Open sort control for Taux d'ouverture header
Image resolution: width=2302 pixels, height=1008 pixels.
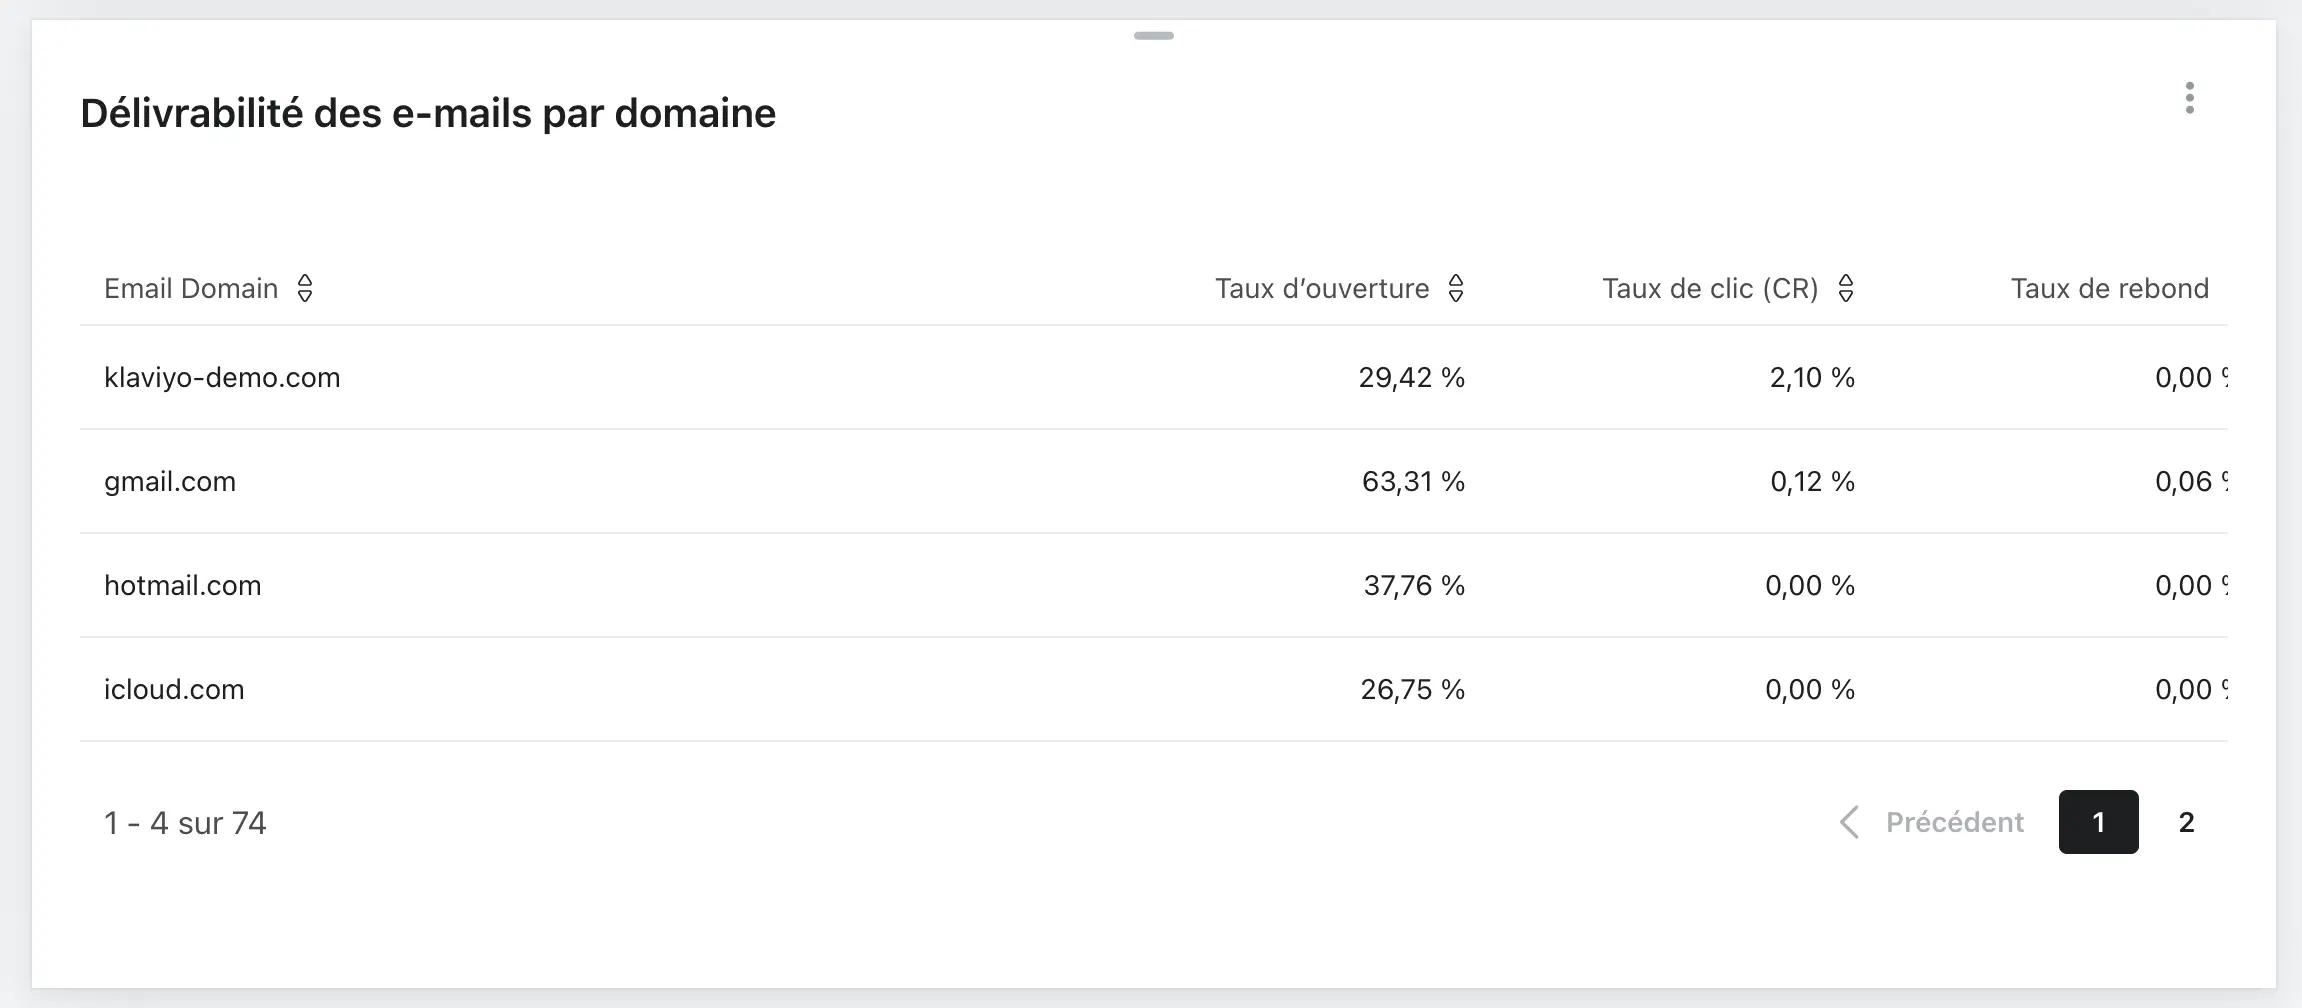(x=1458, y=288)
